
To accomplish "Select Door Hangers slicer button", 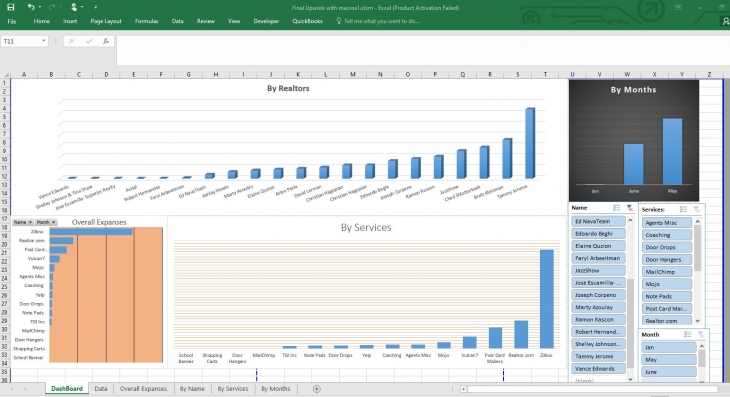I will 667,260.
